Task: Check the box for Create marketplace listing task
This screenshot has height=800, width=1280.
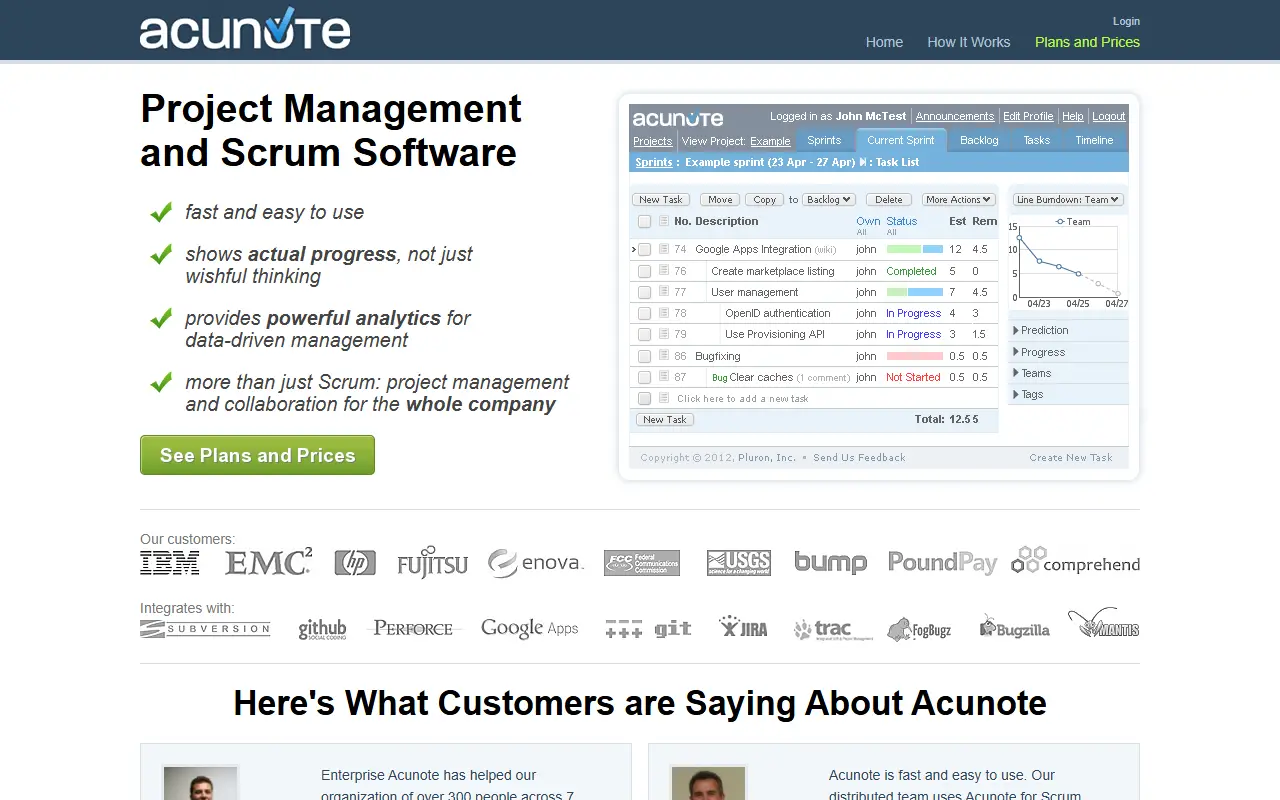Action: tap(645, 271)
